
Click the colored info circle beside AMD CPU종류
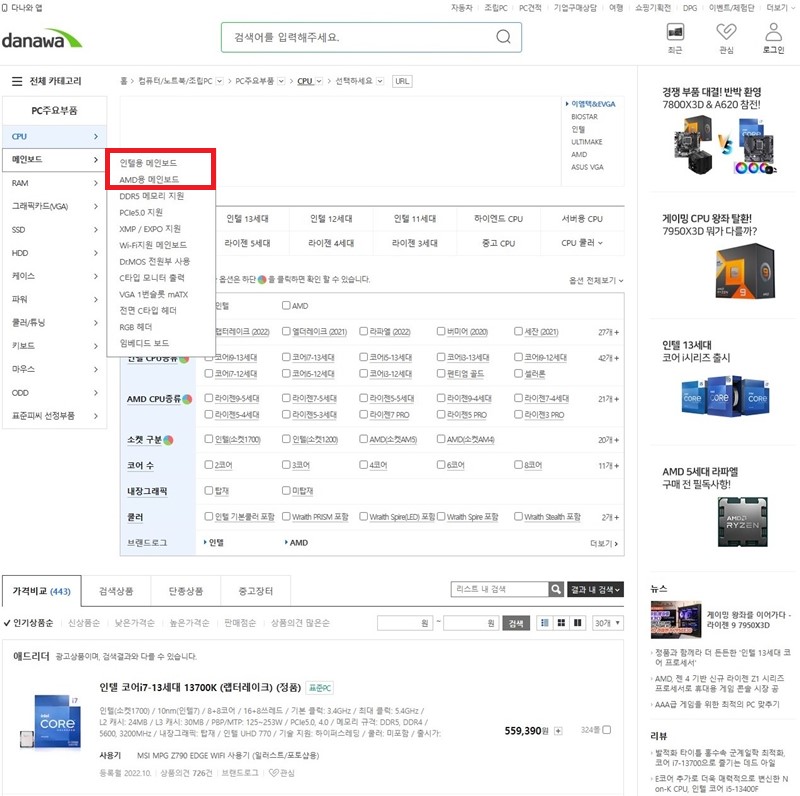[x=187, y=399]
